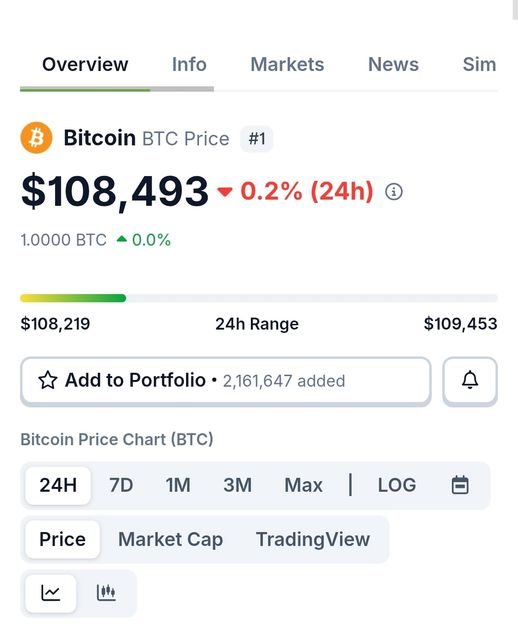
Task: Click the Add to Portfolio button
Action: tap(226, 380)
